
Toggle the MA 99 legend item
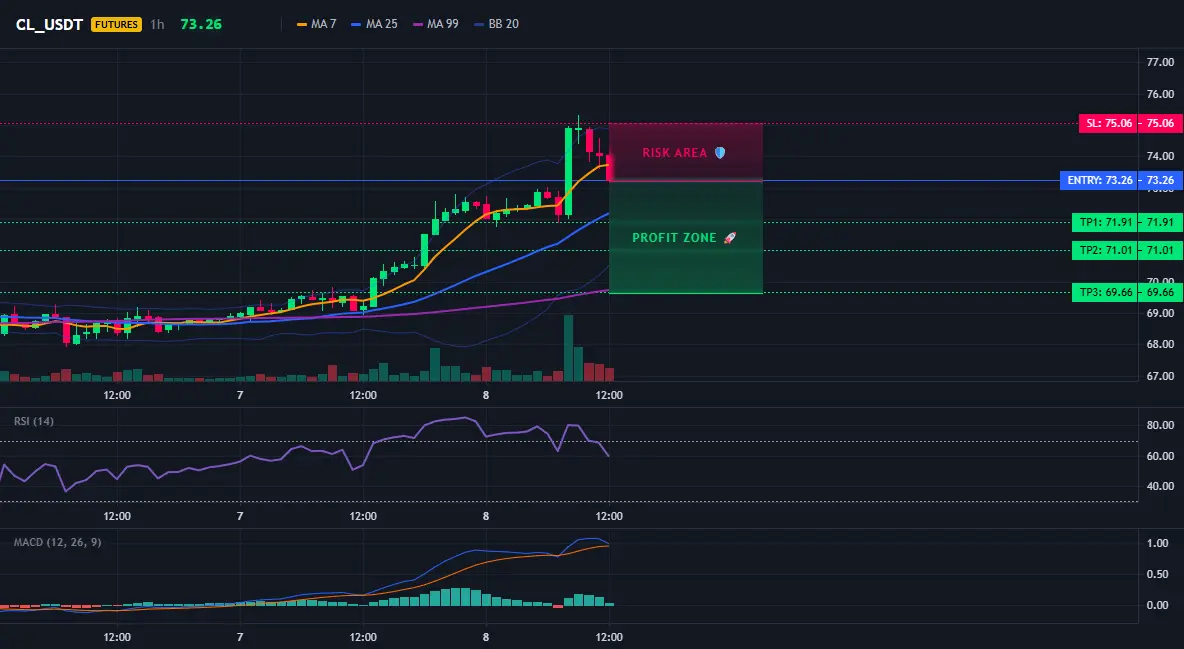pos(436,24)
